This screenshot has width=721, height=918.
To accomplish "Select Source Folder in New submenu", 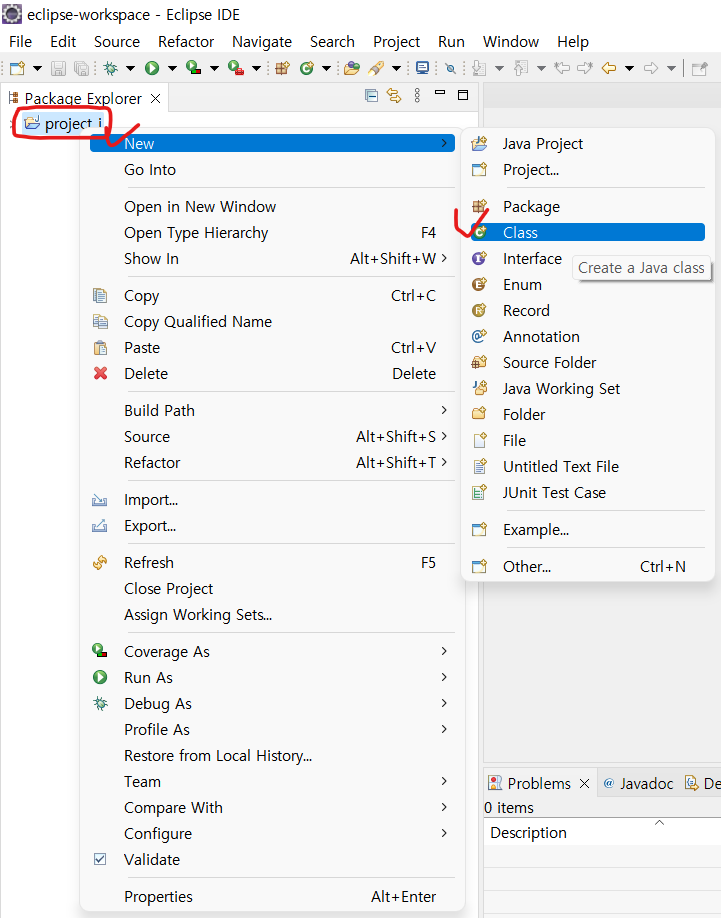I will 588,363.
